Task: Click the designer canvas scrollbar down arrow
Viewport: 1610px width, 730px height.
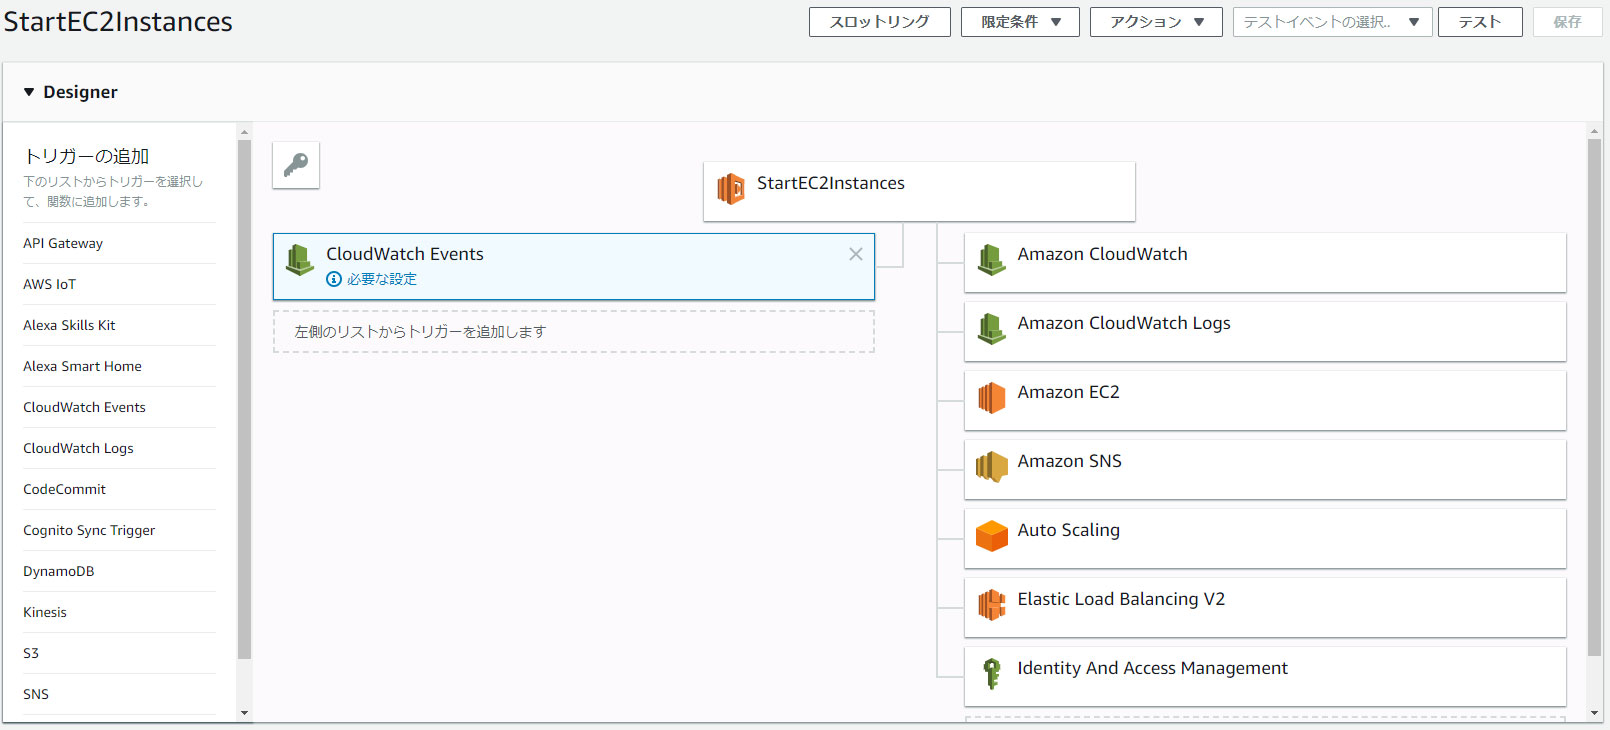Action: pyautogui.click(x=1594, y=713)
